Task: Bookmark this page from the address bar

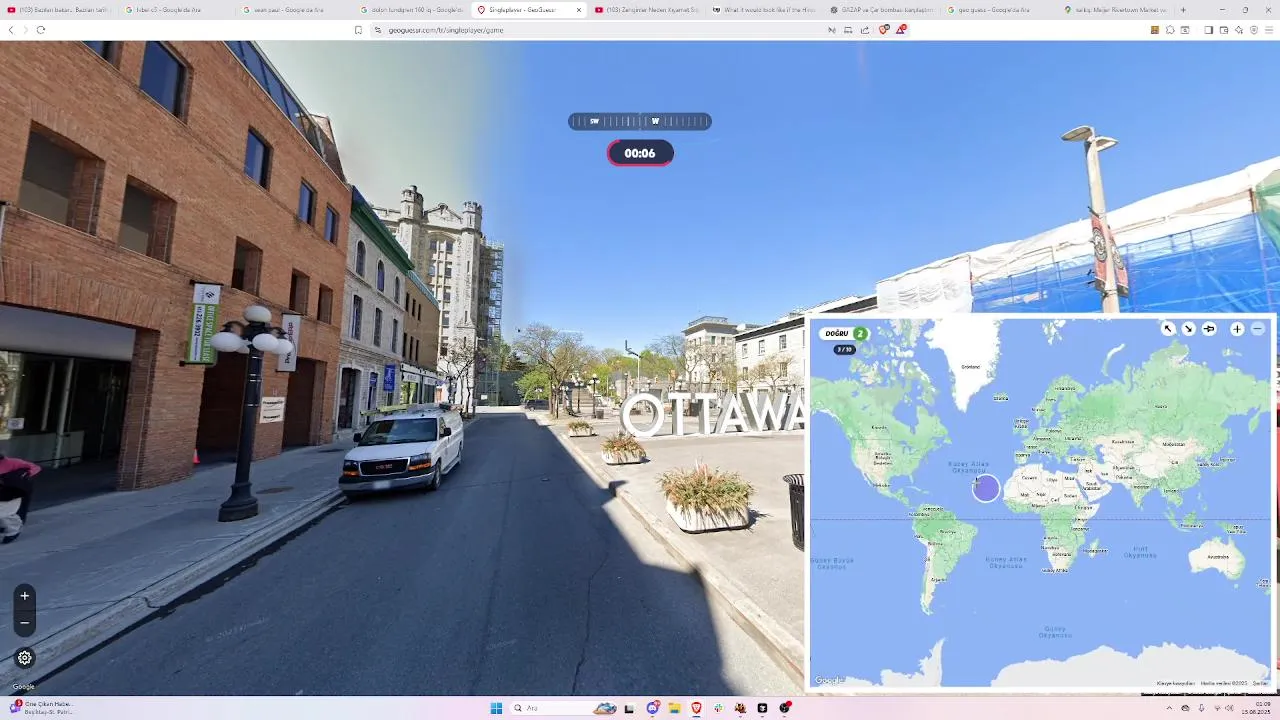Action: coord(358,30)
